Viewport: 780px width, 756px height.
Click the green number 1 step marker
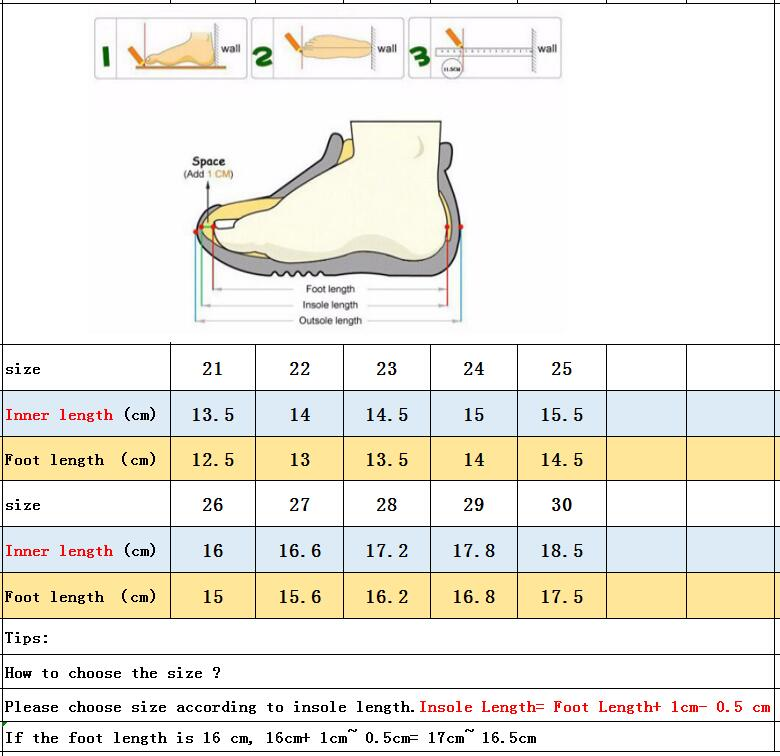coord(105,58)
